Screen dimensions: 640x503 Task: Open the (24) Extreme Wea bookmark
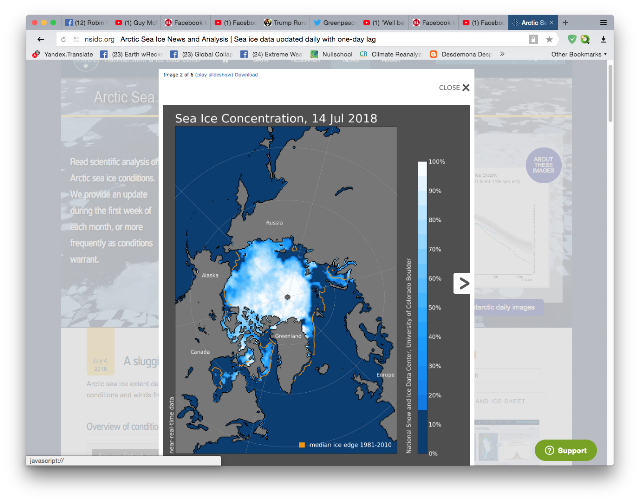pos(271,54)
